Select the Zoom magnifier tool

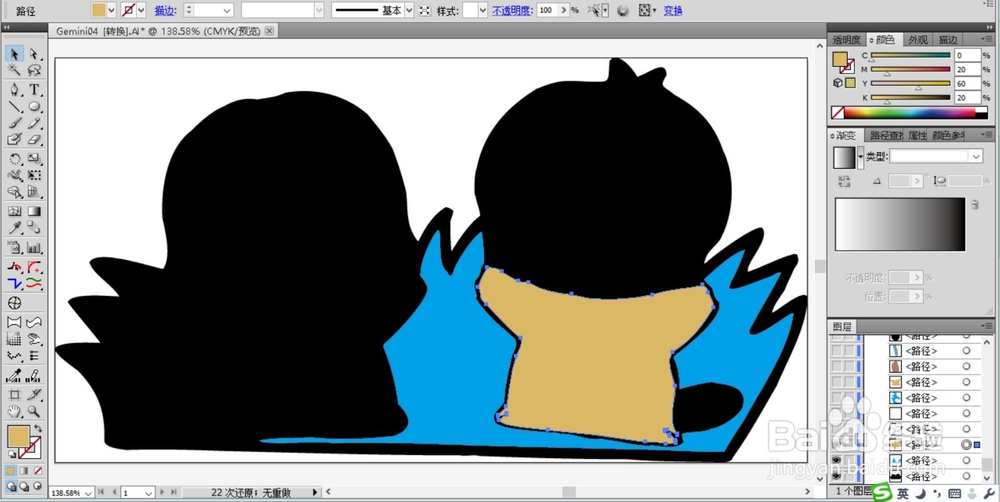[x=34, y=411]
